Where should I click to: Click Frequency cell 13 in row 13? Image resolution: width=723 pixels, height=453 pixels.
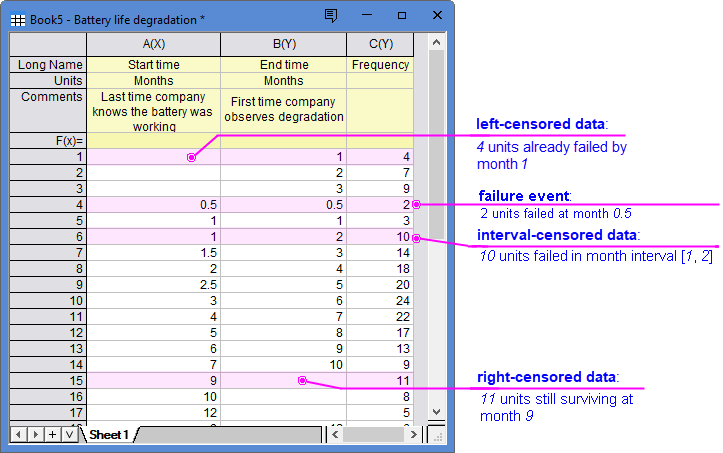pyautogui.click(x=380, y=349)
